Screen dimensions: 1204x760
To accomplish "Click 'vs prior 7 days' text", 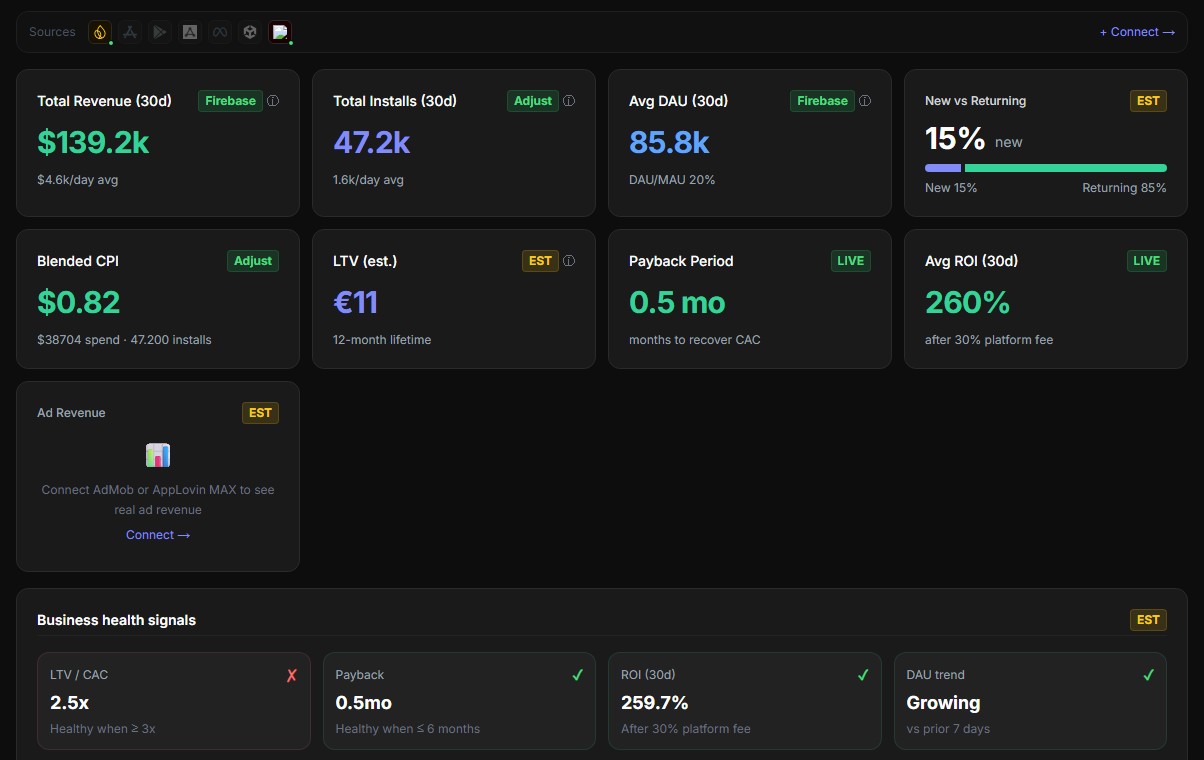I will (948, 729).
